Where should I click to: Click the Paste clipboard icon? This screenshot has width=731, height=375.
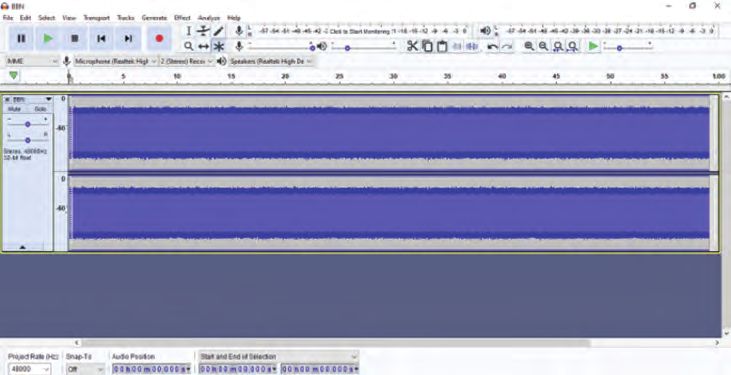click(x=442, y=46)
